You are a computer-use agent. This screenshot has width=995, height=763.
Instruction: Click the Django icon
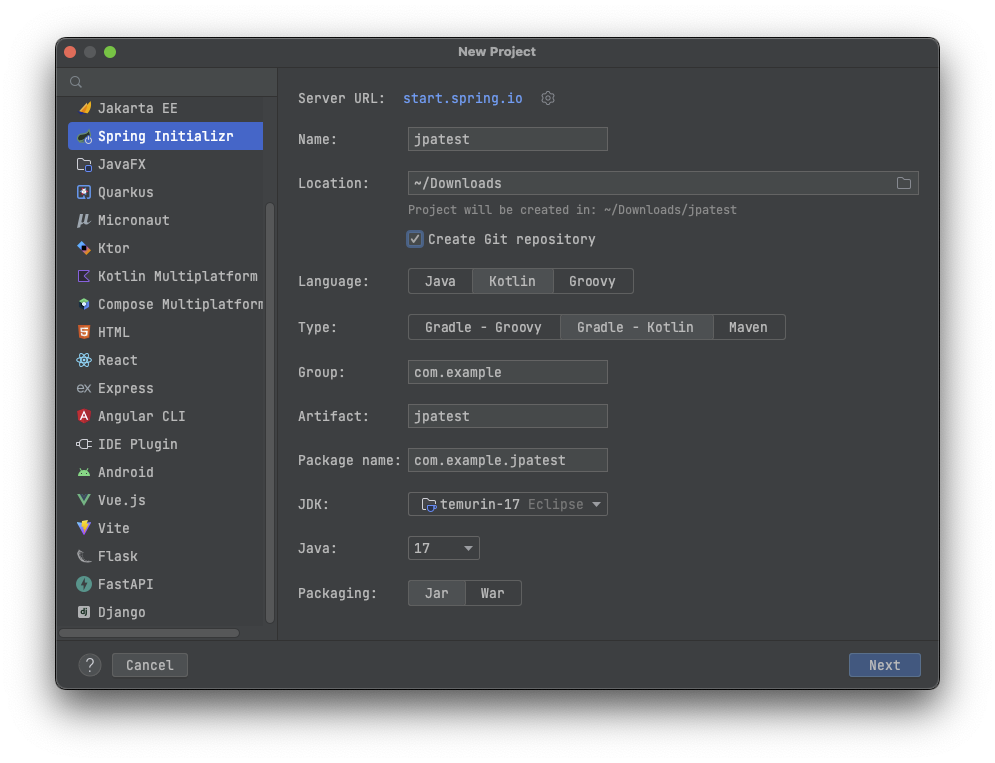click(x=84, y=612)
